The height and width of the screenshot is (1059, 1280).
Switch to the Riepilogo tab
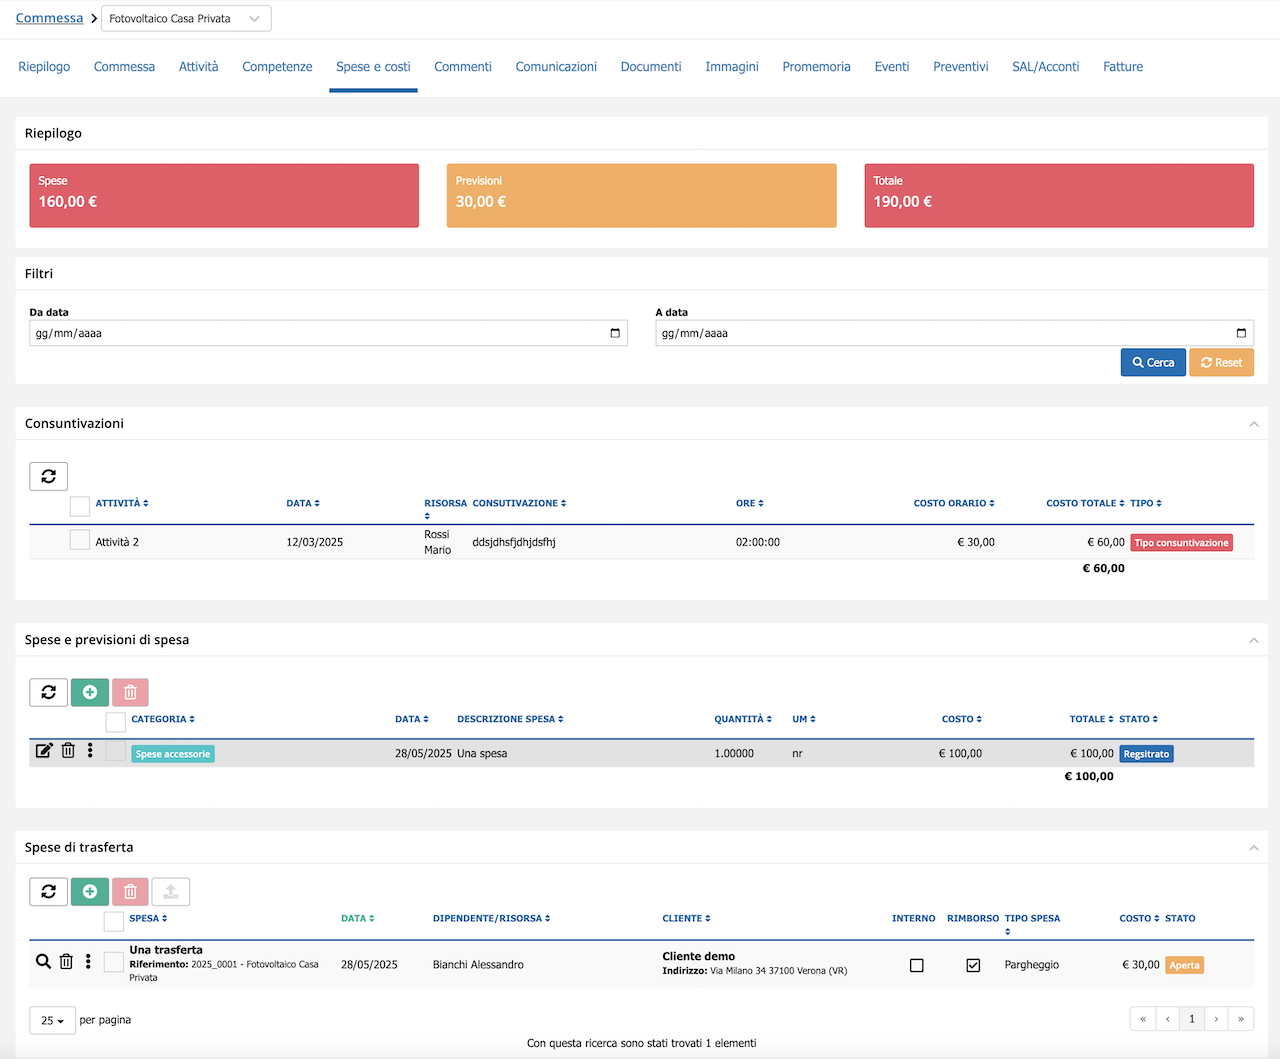pyautogui.click(x=44, y=67)
